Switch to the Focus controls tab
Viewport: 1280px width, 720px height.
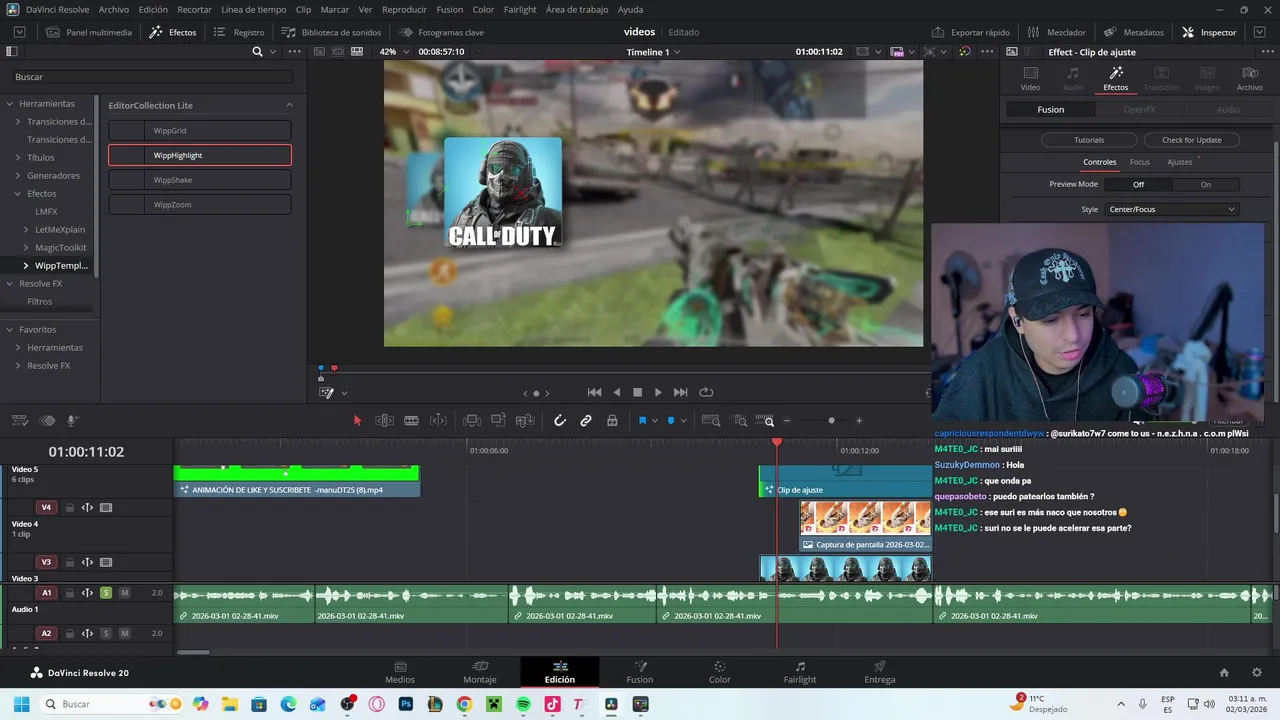coord(1140,162)
